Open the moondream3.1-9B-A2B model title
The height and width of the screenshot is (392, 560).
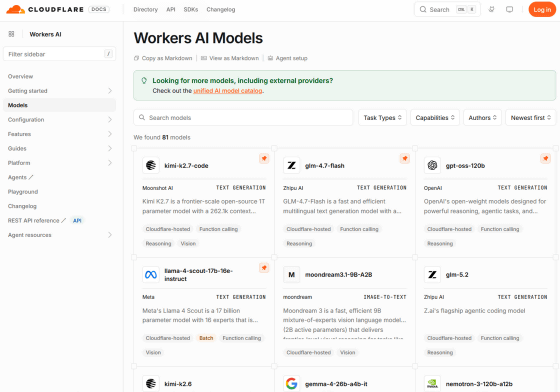[x=339, y=275]
